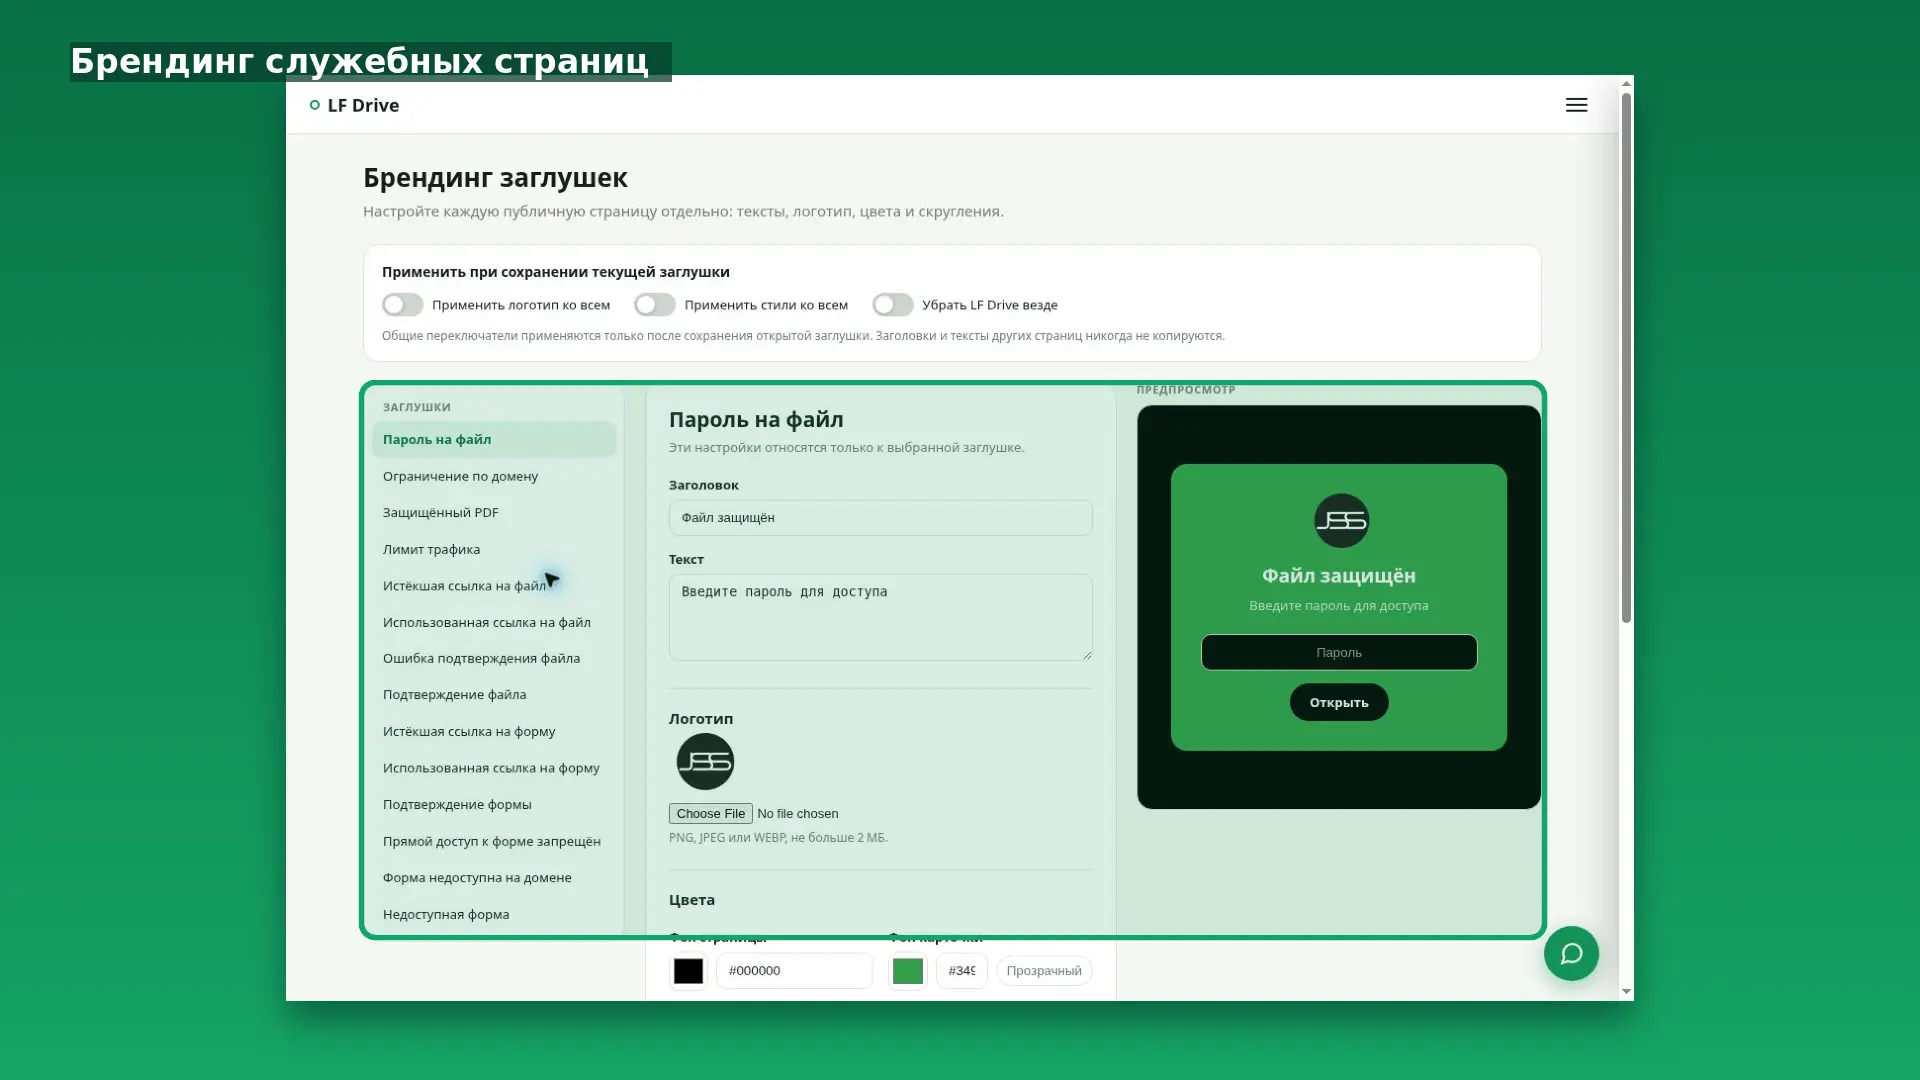
Task: Select Лимит трафика stub
Action: tap(494, 549)
